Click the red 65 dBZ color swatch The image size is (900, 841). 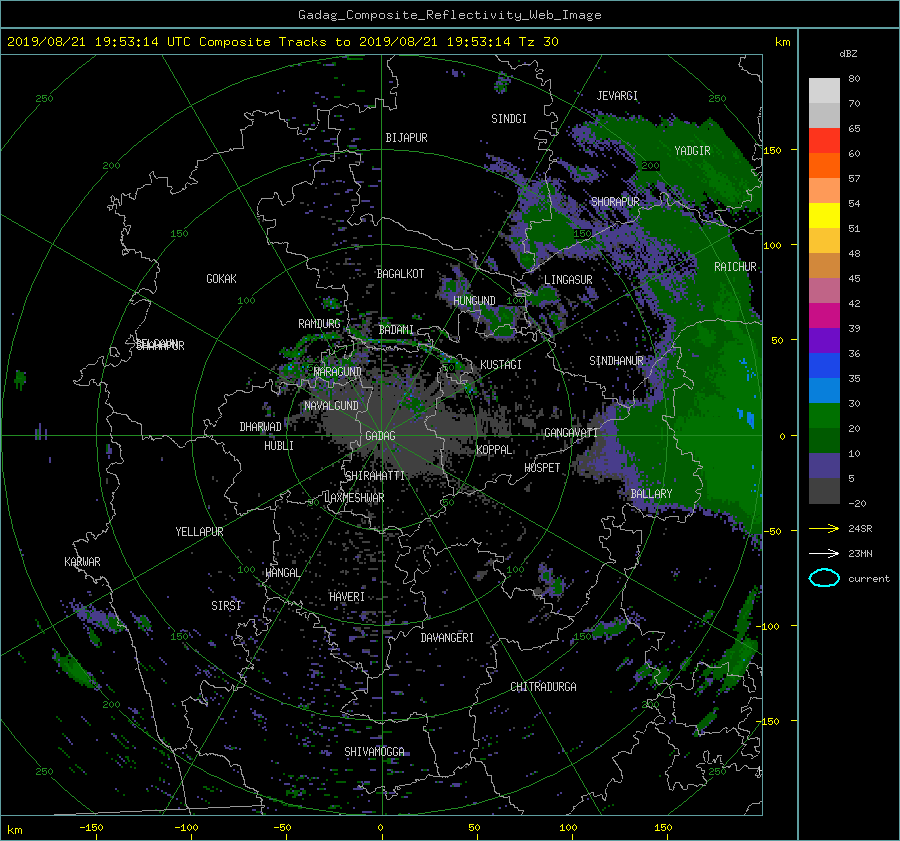824,141
